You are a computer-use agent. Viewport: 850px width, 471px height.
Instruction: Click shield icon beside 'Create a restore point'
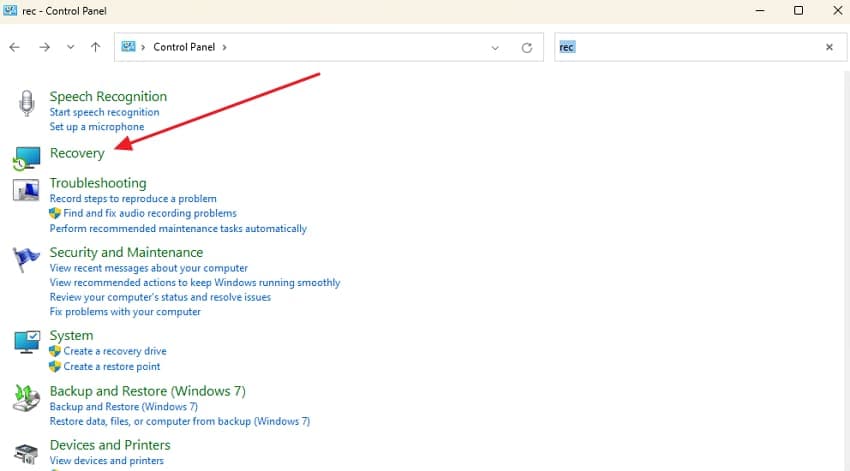55,367
